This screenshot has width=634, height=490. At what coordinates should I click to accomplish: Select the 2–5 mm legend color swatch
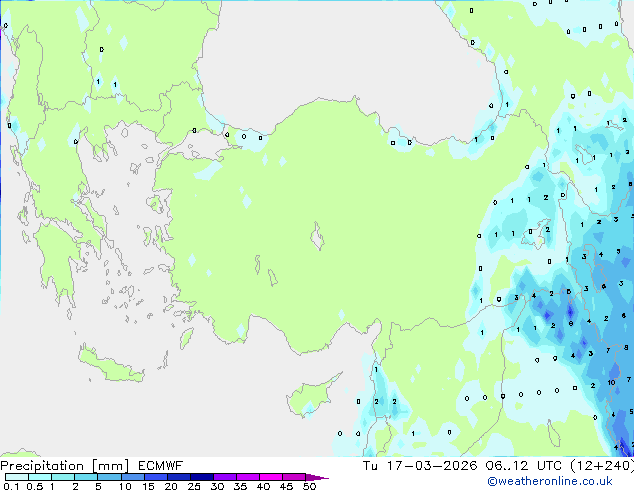(86, 477)
